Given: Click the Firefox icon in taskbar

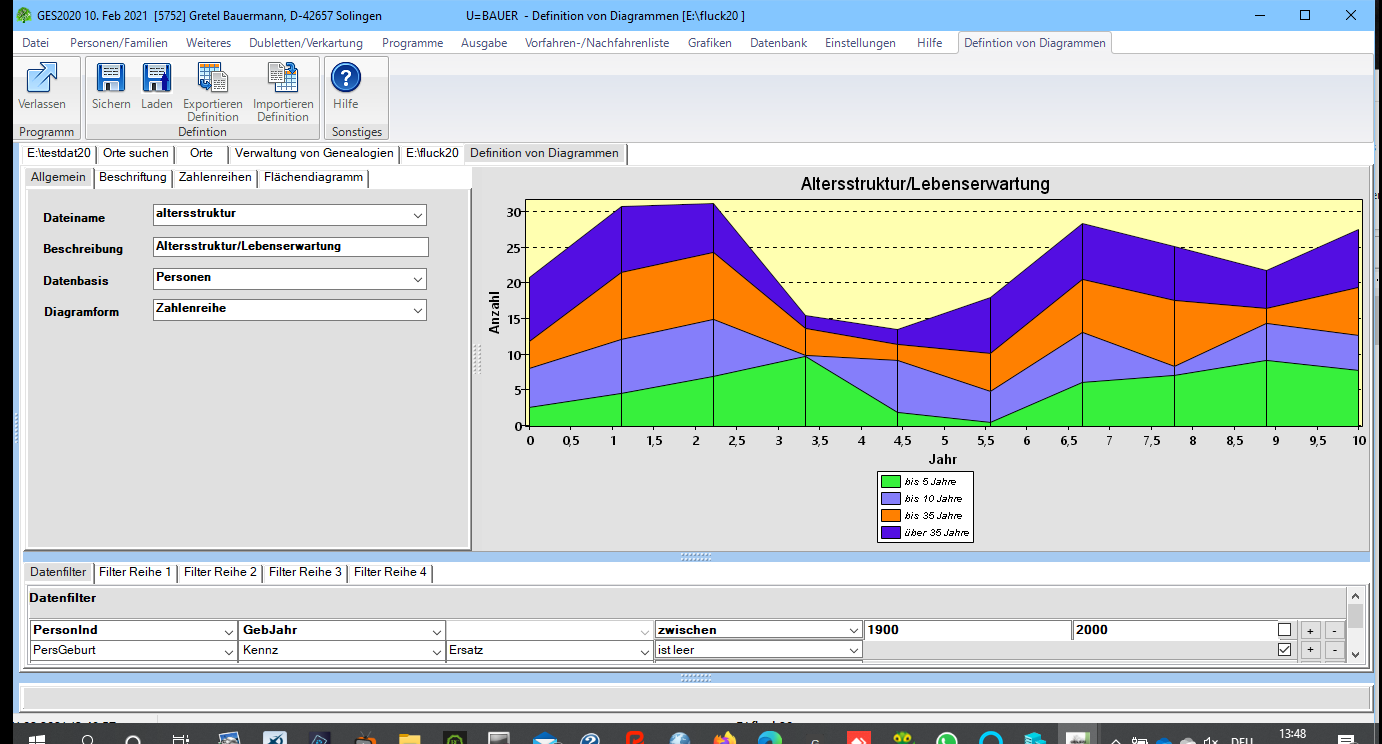Looking at the screenshot, I should click(x=723, y=738).
